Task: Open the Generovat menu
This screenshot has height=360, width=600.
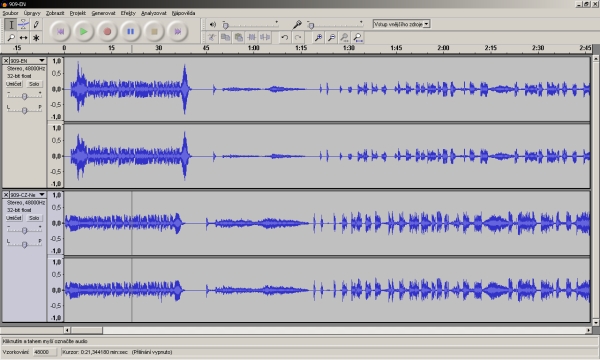Action: pyautogui.click(x=103, y=13)
